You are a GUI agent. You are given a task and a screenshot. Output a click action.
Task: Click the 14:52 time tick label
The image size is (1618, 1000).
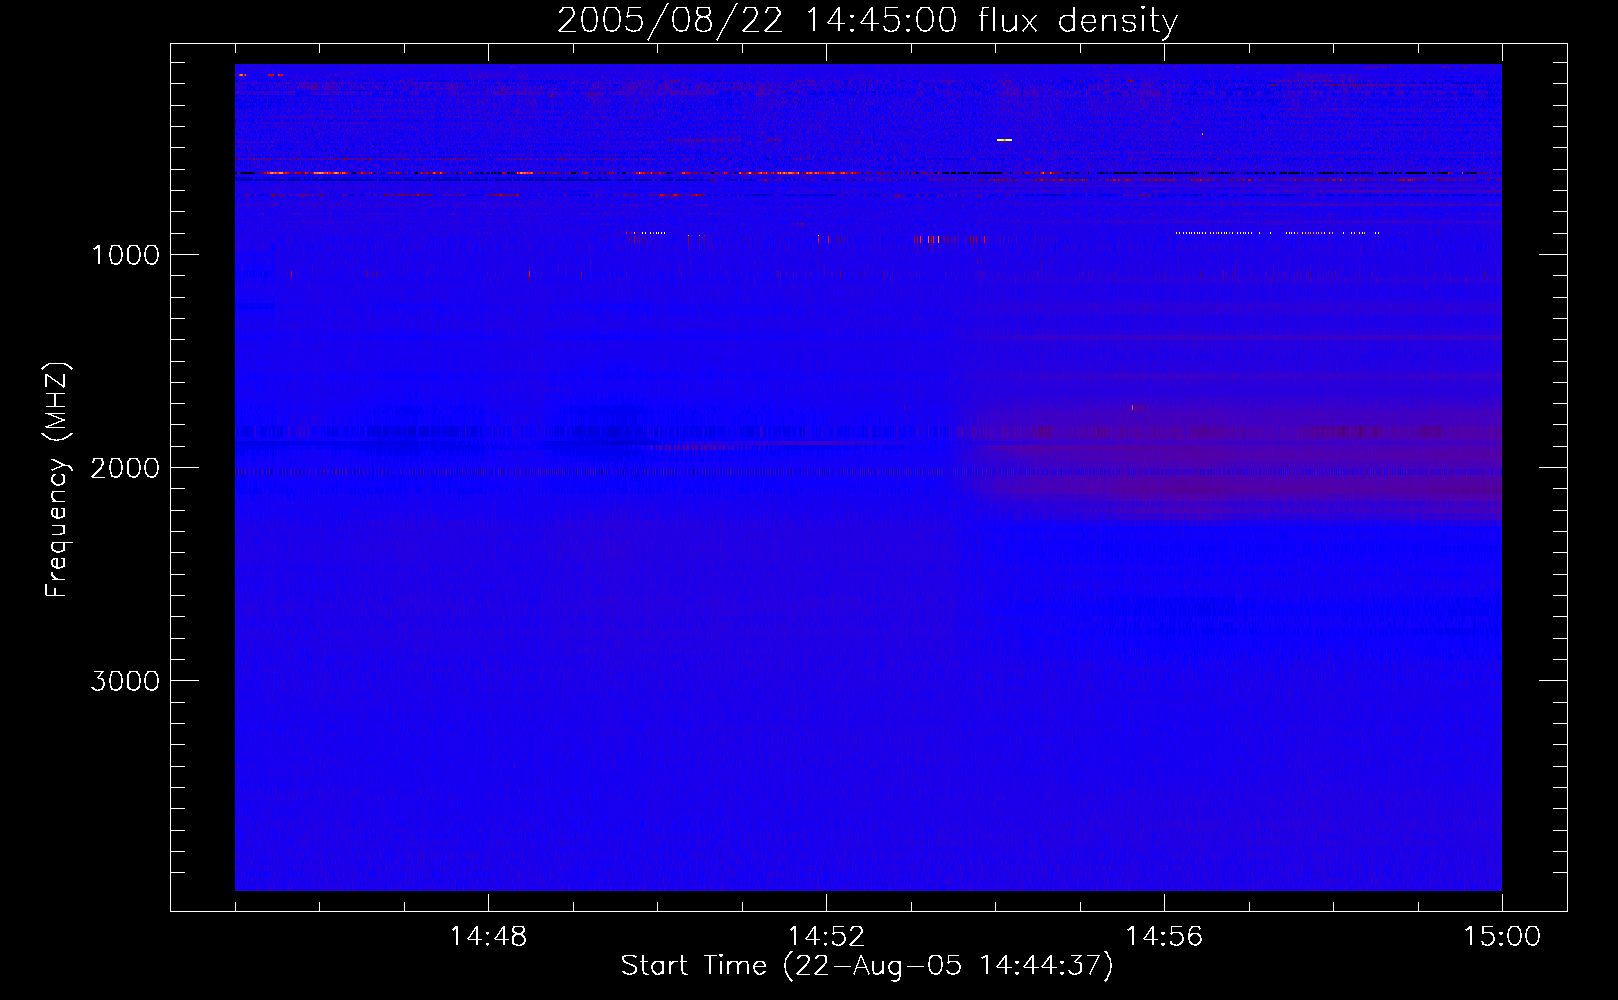826,937
